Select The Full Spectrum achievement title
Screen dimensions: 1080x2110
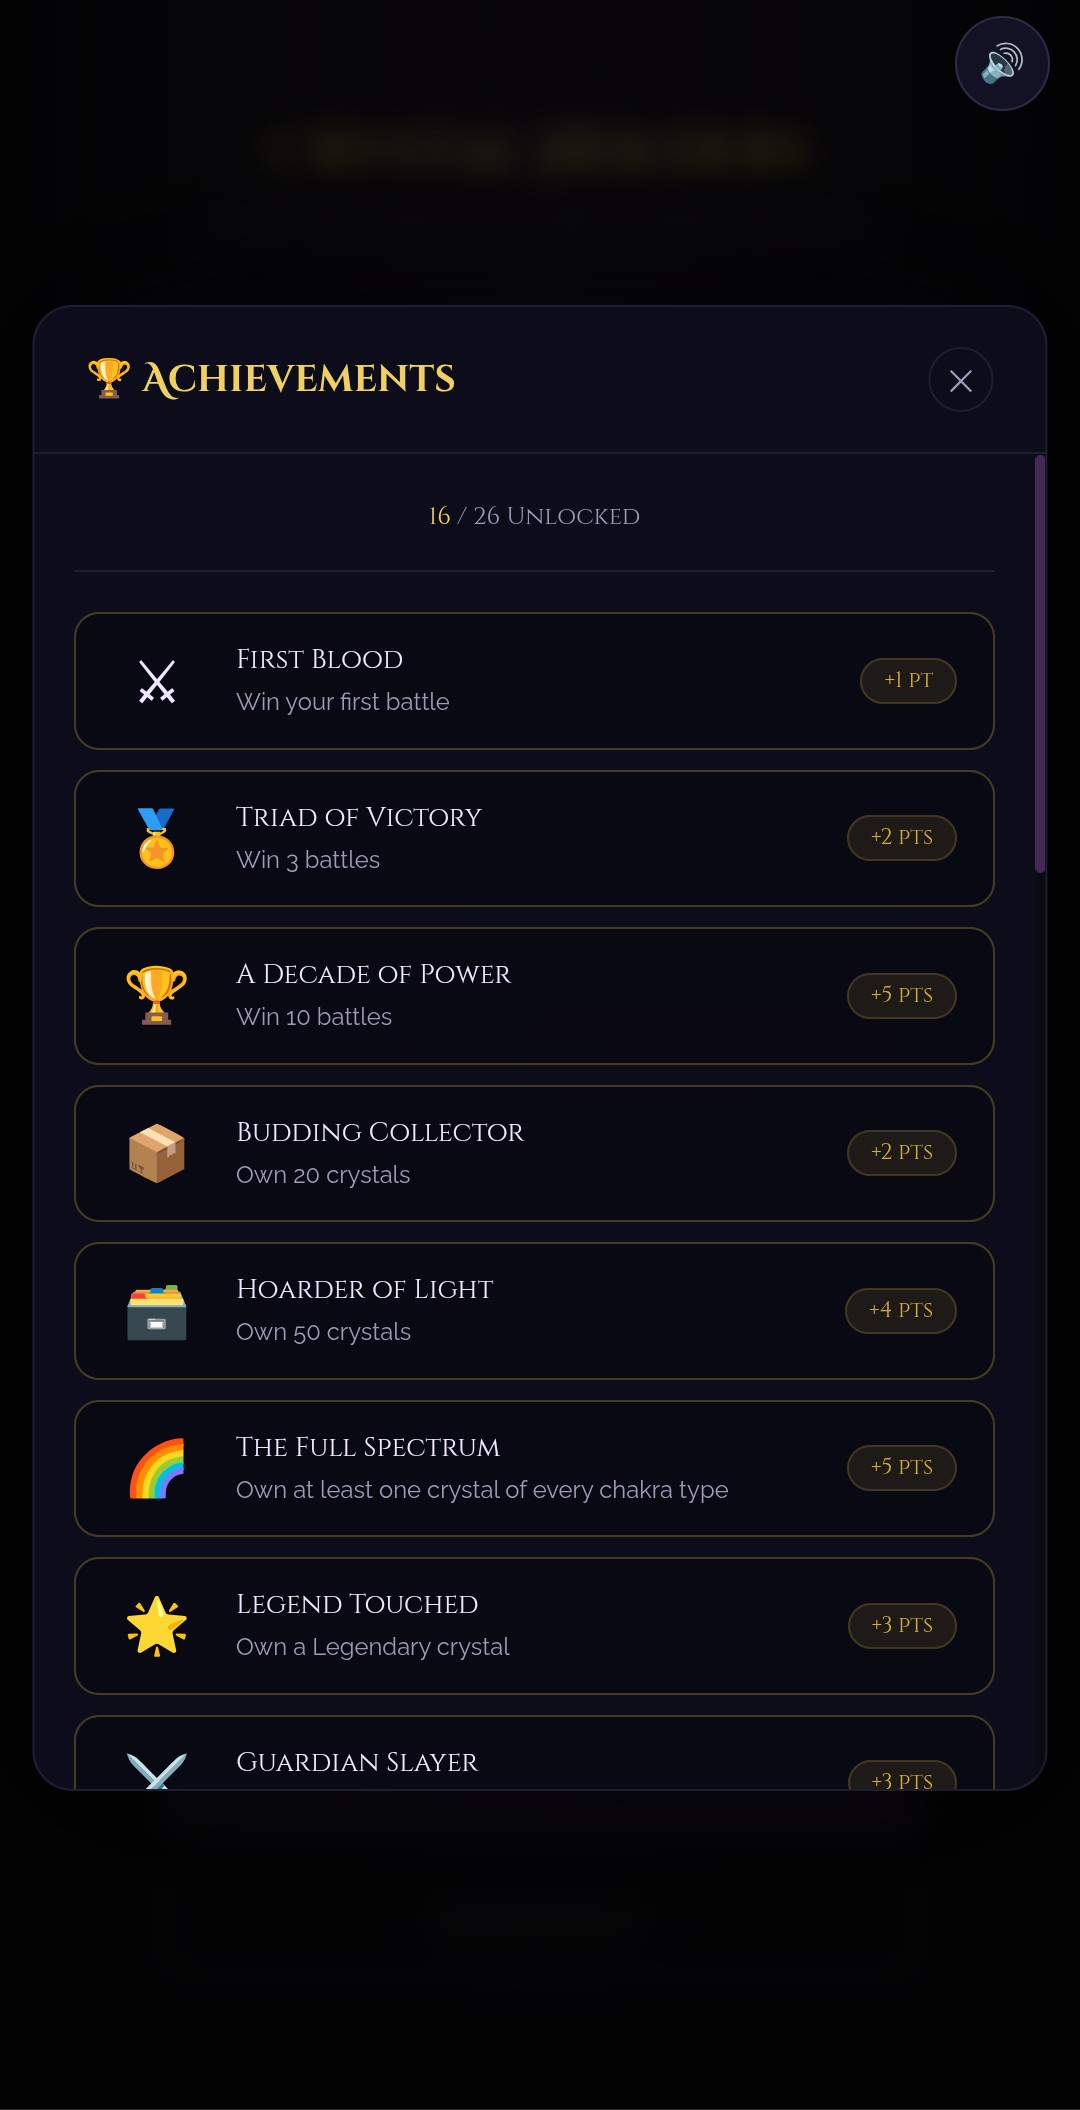[x=368, y=1447]
